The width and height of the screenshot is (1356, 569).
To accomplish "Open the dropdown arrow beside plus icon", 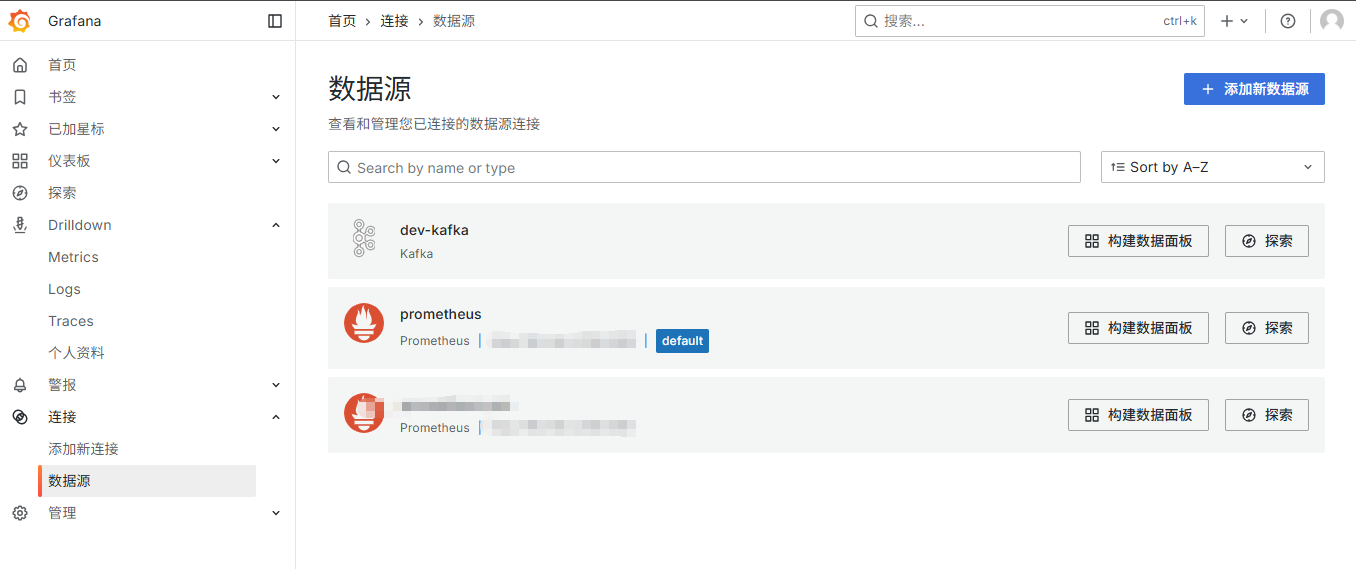I will pos(1245,21).
